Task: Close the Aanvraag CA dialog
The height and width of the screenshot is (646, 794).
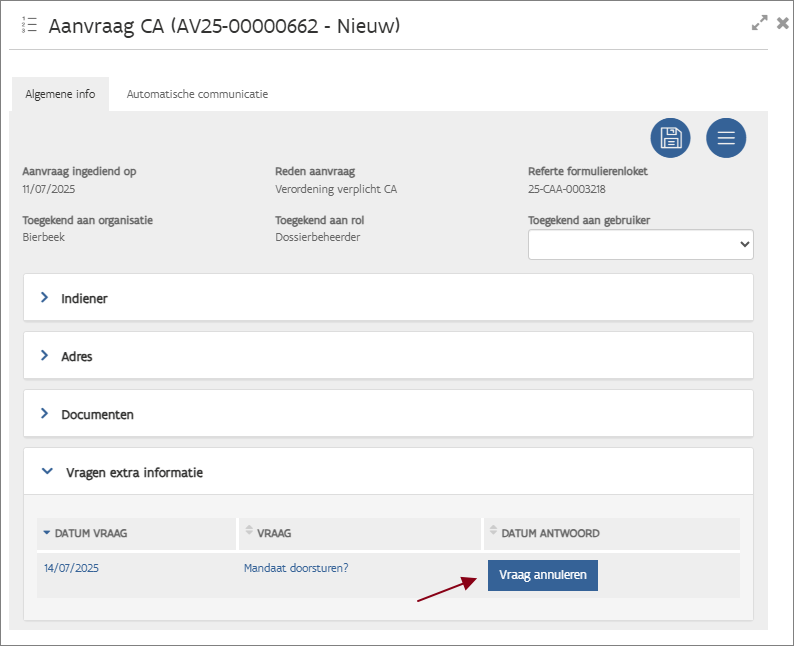Action: (782, 23)
